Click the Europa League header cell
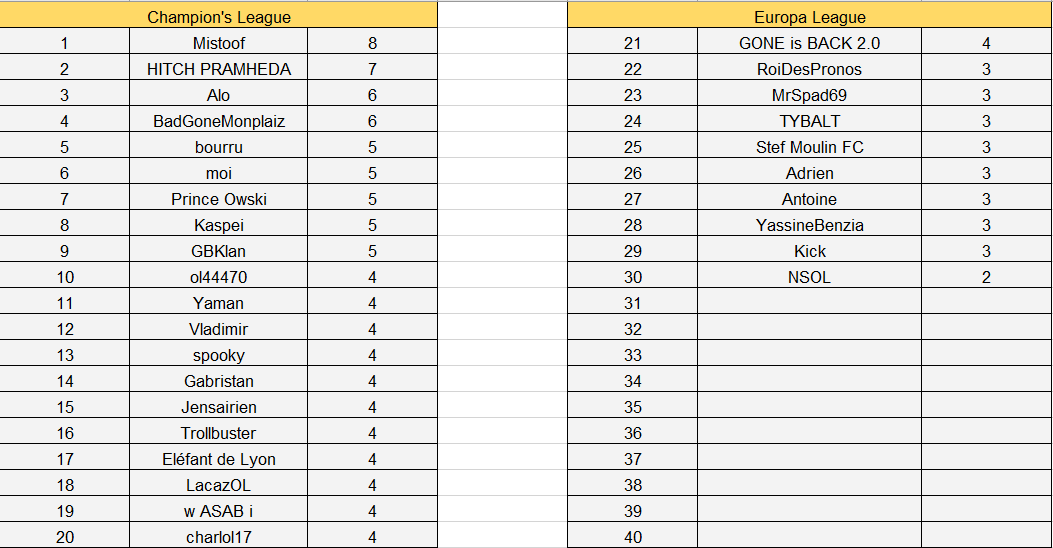This screenshot has width=1053, height=548. [x=809, y=17]
